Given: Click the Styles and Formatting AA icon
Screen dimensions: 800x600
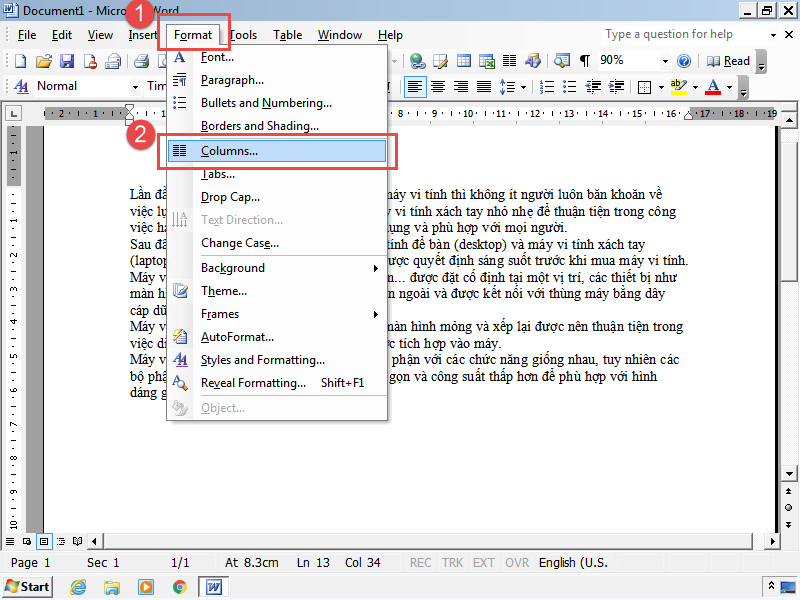Looking at the screenshot, I should [21, 86].
